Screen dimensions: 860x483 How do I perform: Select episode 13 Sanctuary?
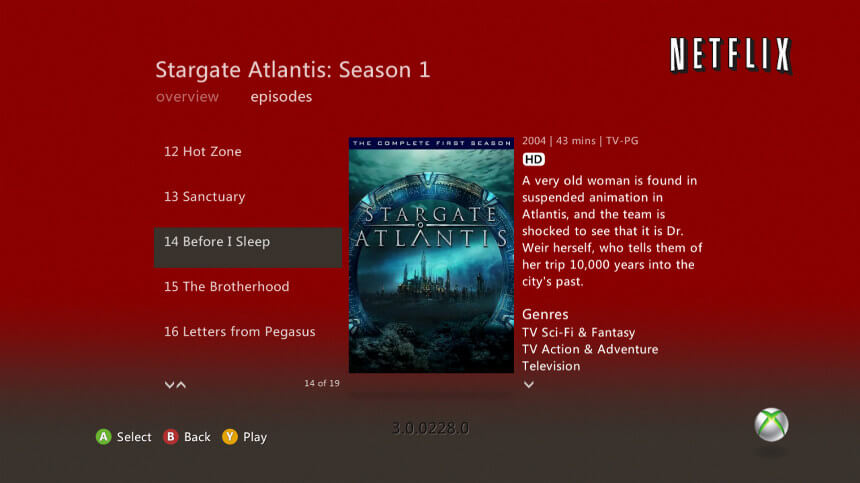point(248,196)
